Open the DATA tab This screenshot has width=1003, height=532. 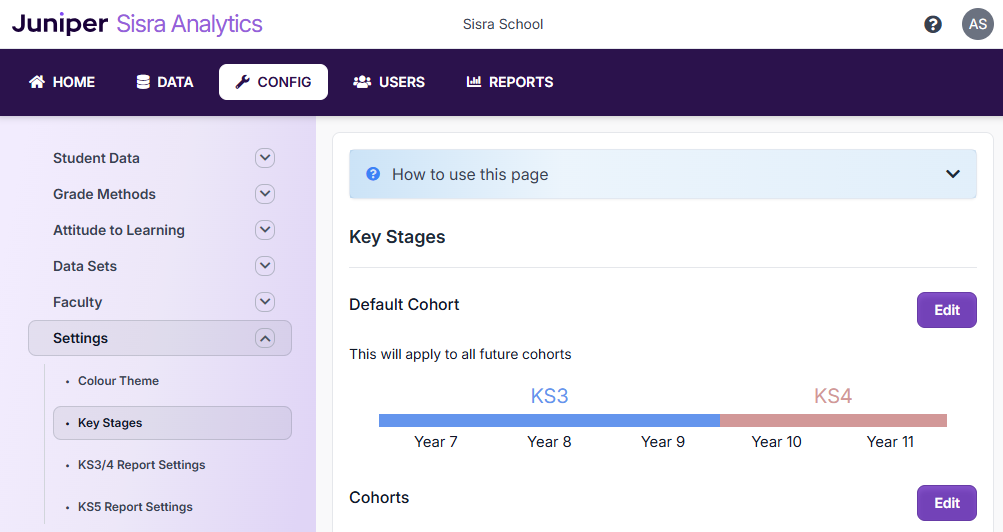pyautogui.click(x=165, y=82)
